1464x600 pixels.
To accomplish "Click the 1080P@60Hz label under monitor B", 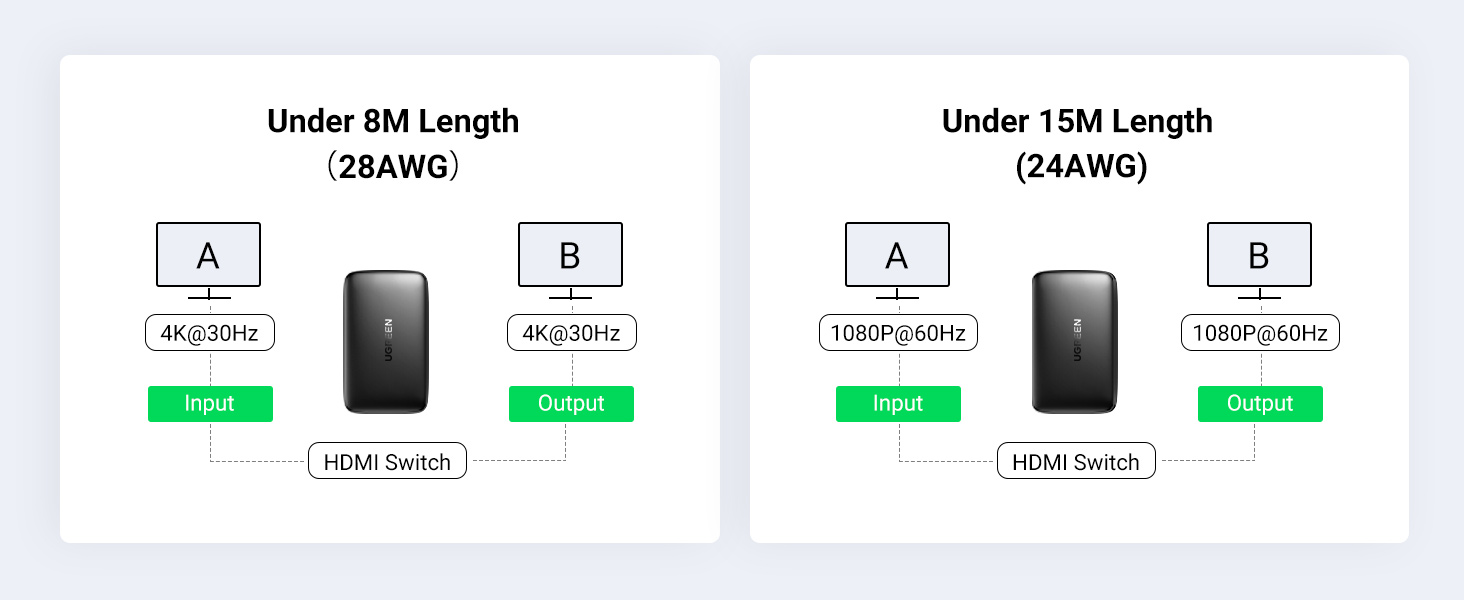I will tap(1260, 333).
